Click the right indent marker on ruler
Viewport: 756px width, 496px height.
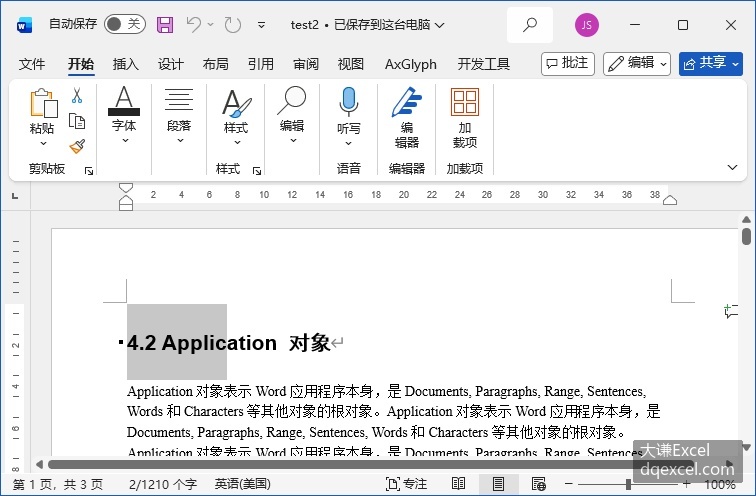coord(670,200)
